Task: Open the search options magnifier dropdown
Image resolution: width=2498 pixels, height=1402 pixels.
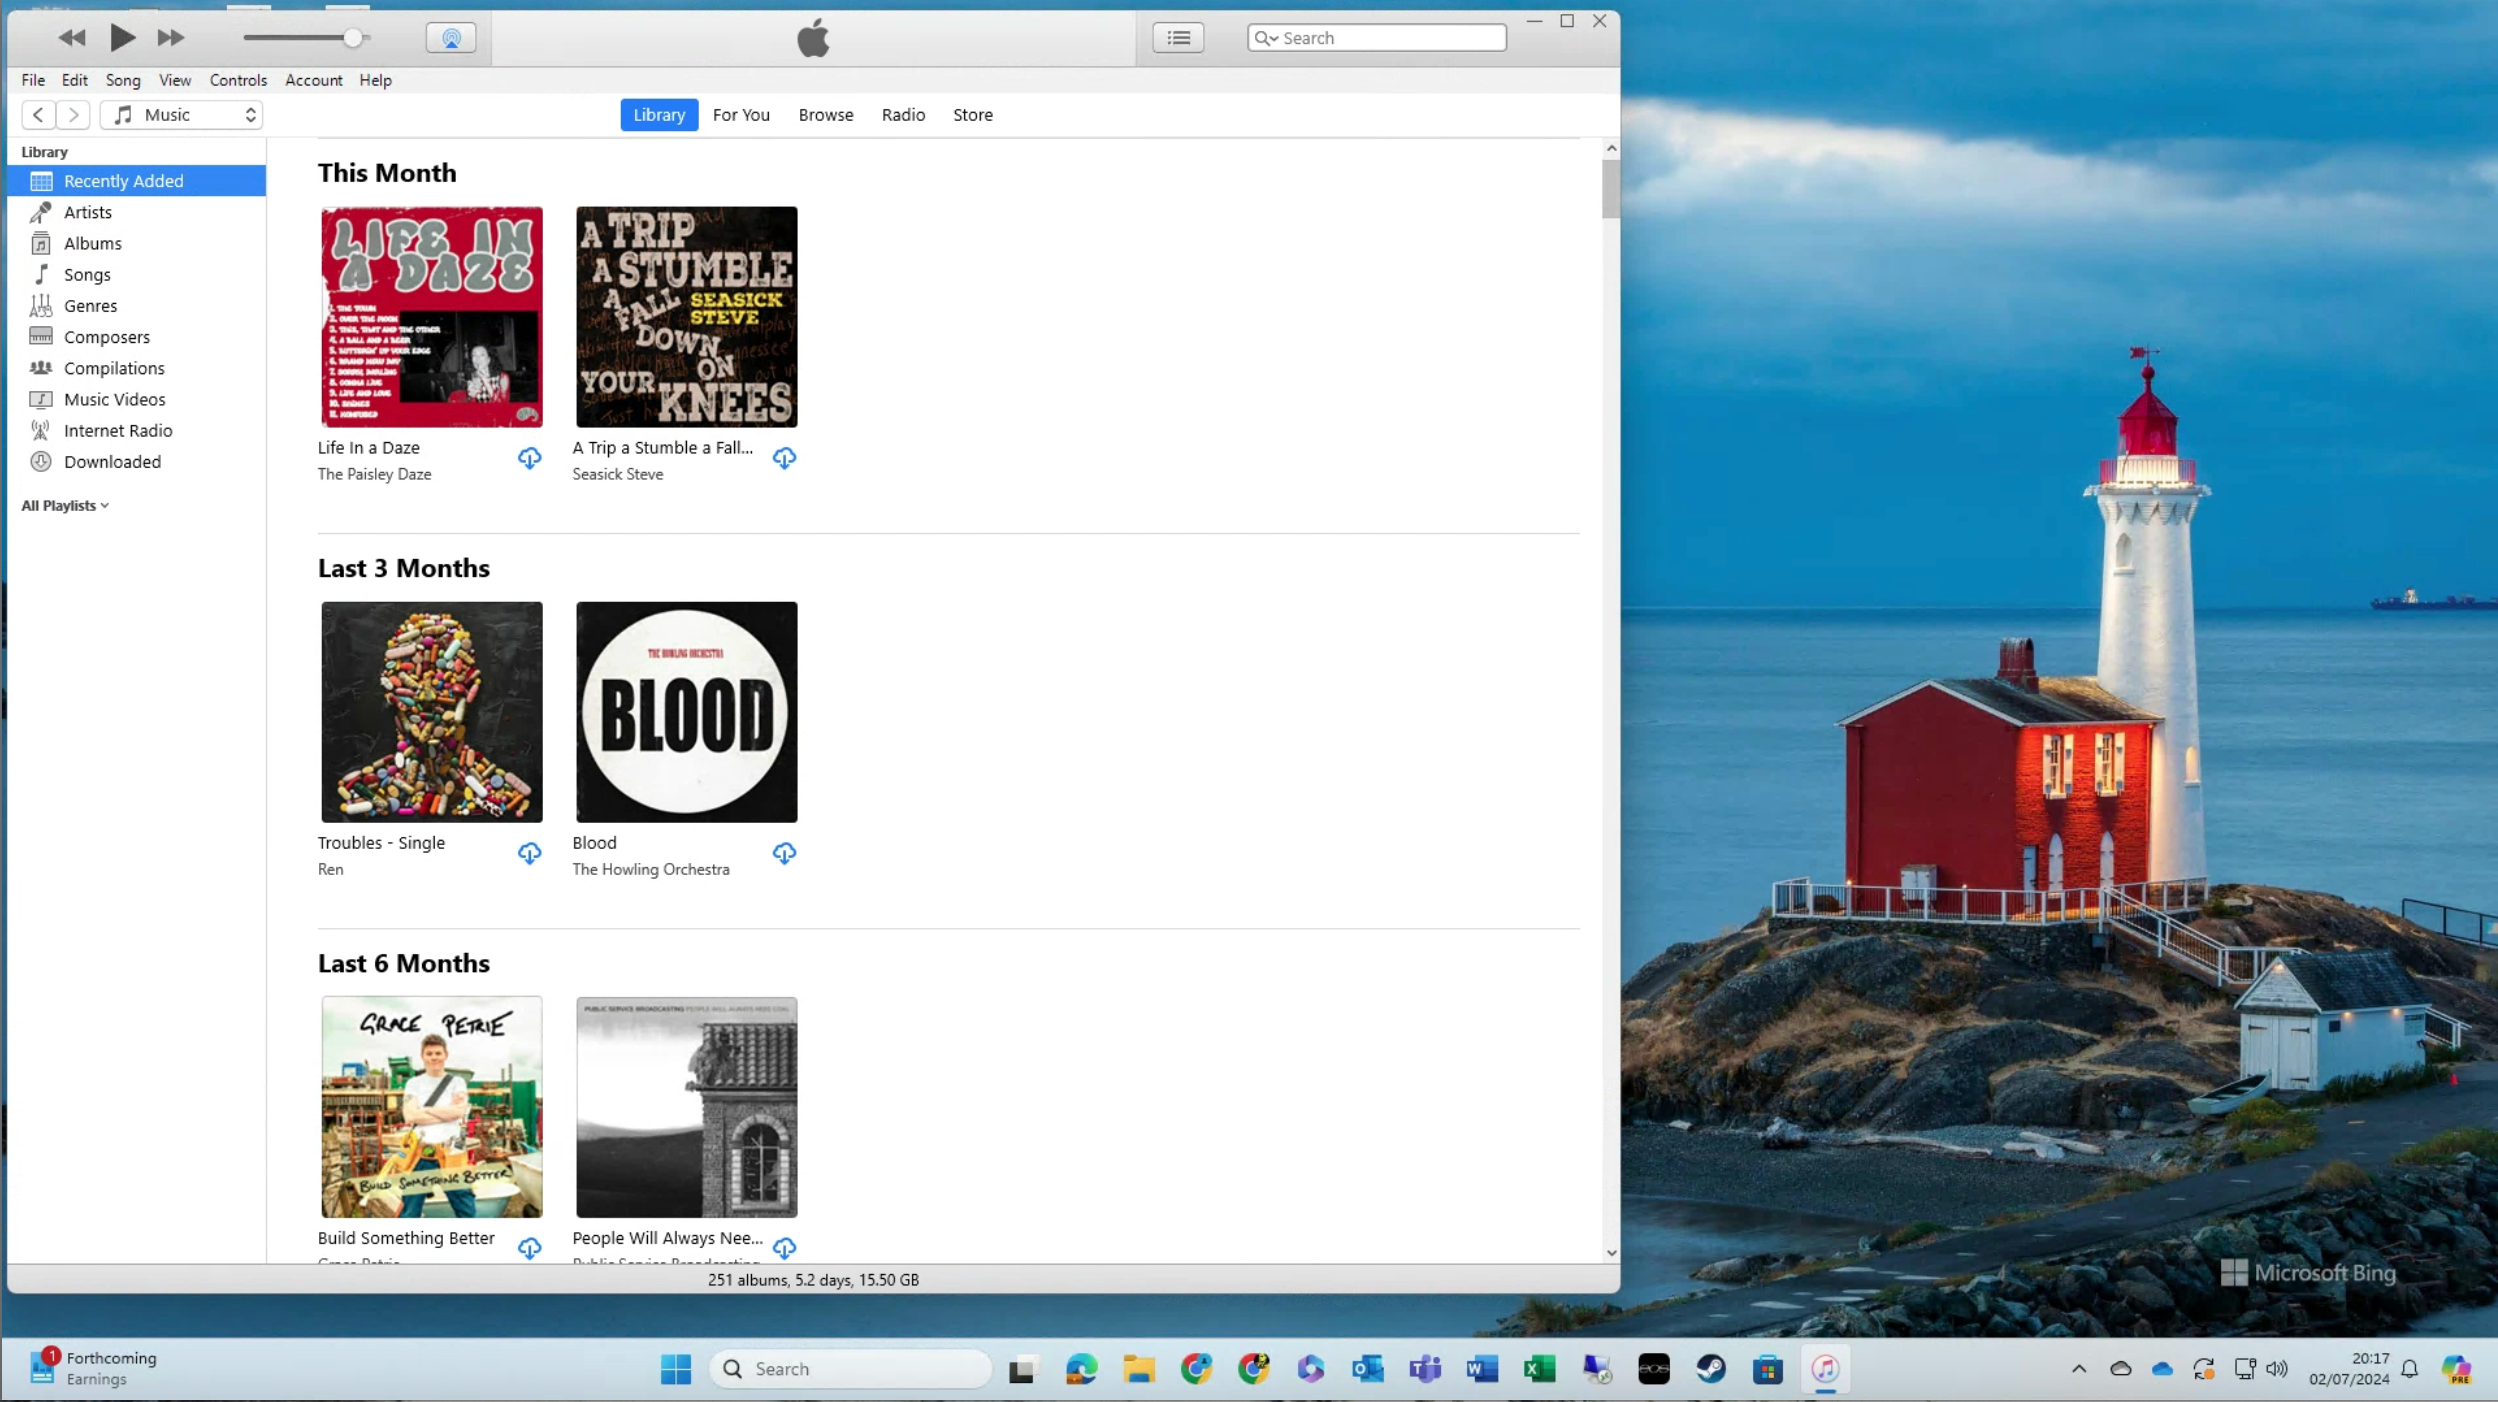Action: pyautogui.click(x=1266, y=38)
